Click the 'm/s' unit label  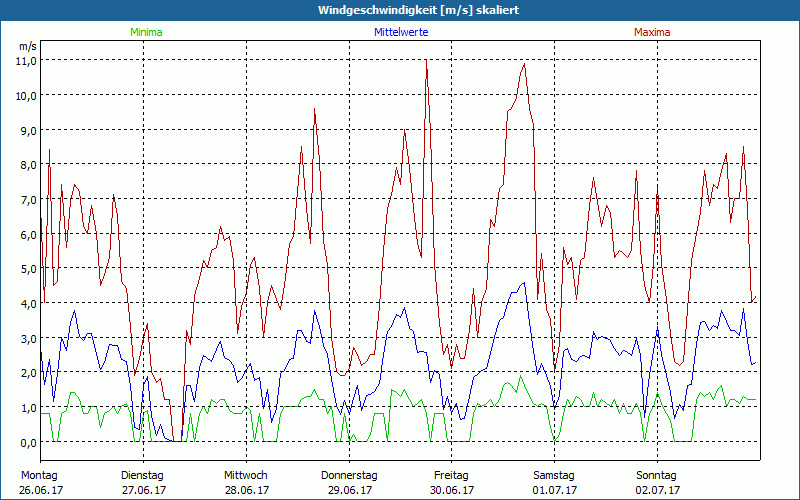[x=28, y=46]
